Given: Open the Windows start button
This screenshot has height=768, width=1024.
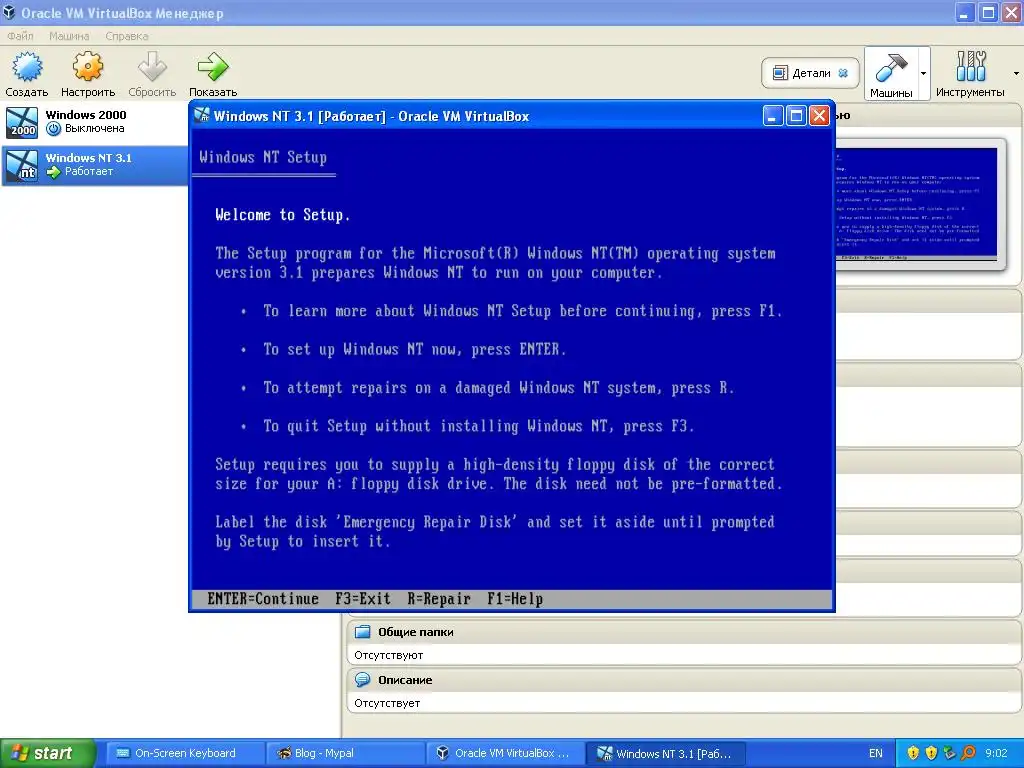Looking at the screenshot, I should tap(48, 753).
